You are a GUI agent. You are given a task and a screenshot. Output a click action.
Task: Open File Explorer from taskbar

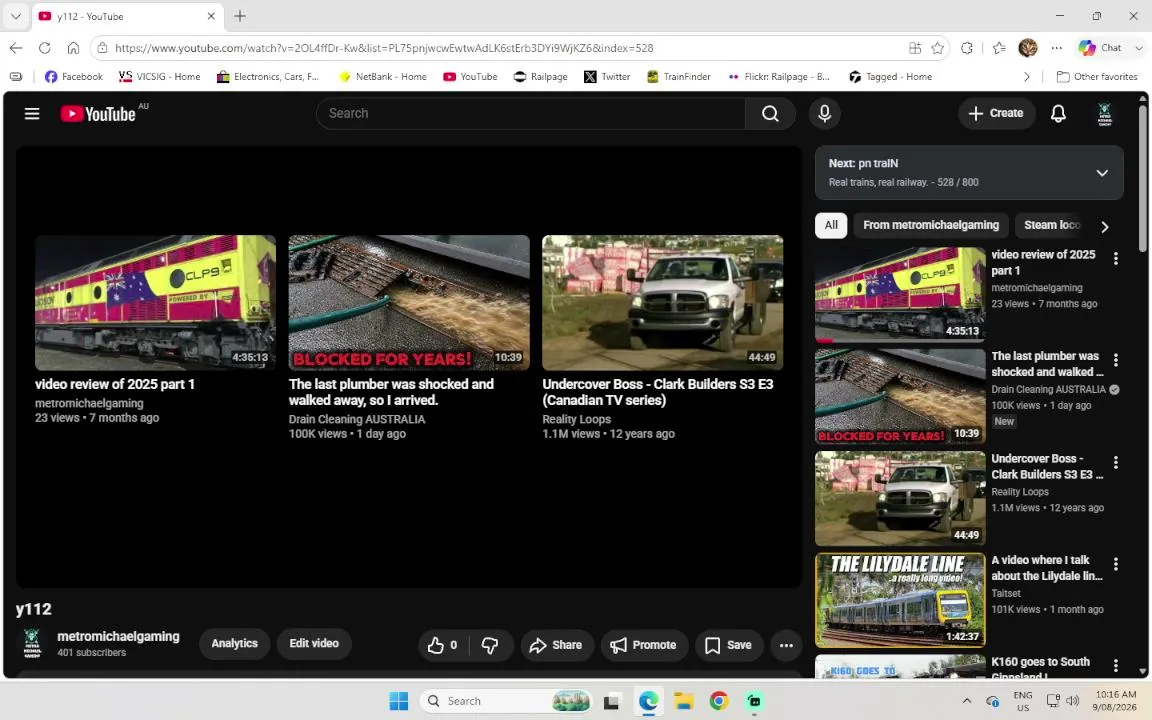coord(684,701)
